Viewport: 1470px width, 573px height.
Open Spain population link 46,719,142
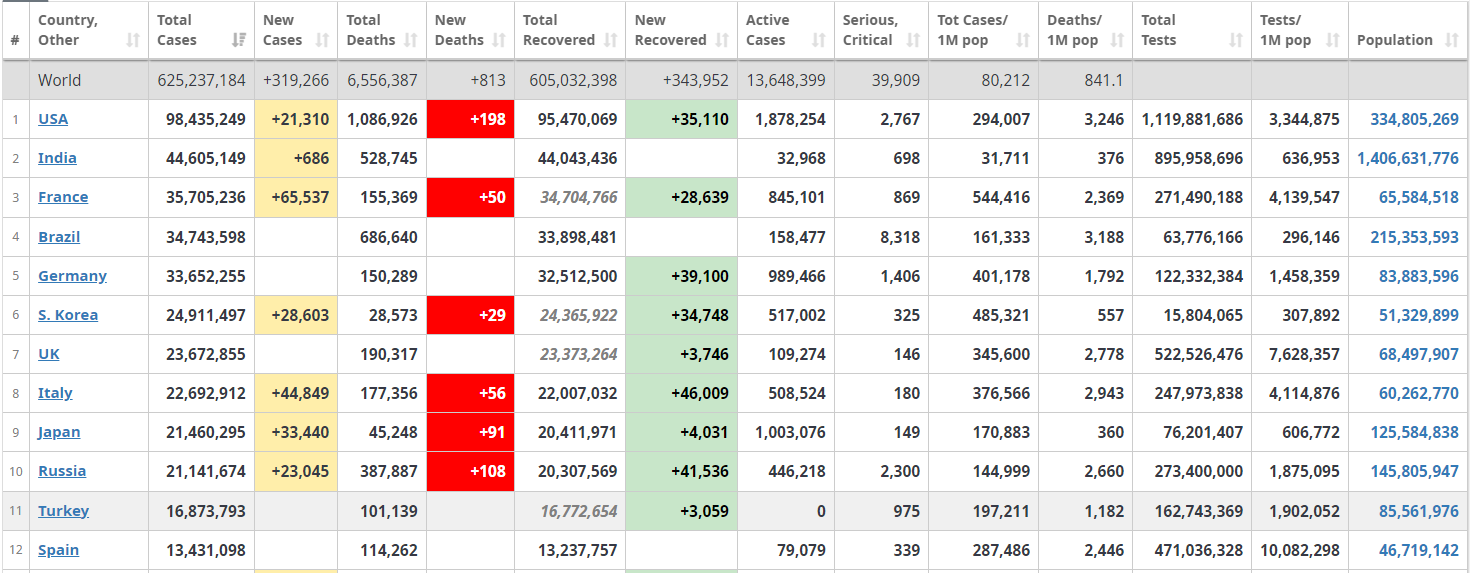[1418, 550]
